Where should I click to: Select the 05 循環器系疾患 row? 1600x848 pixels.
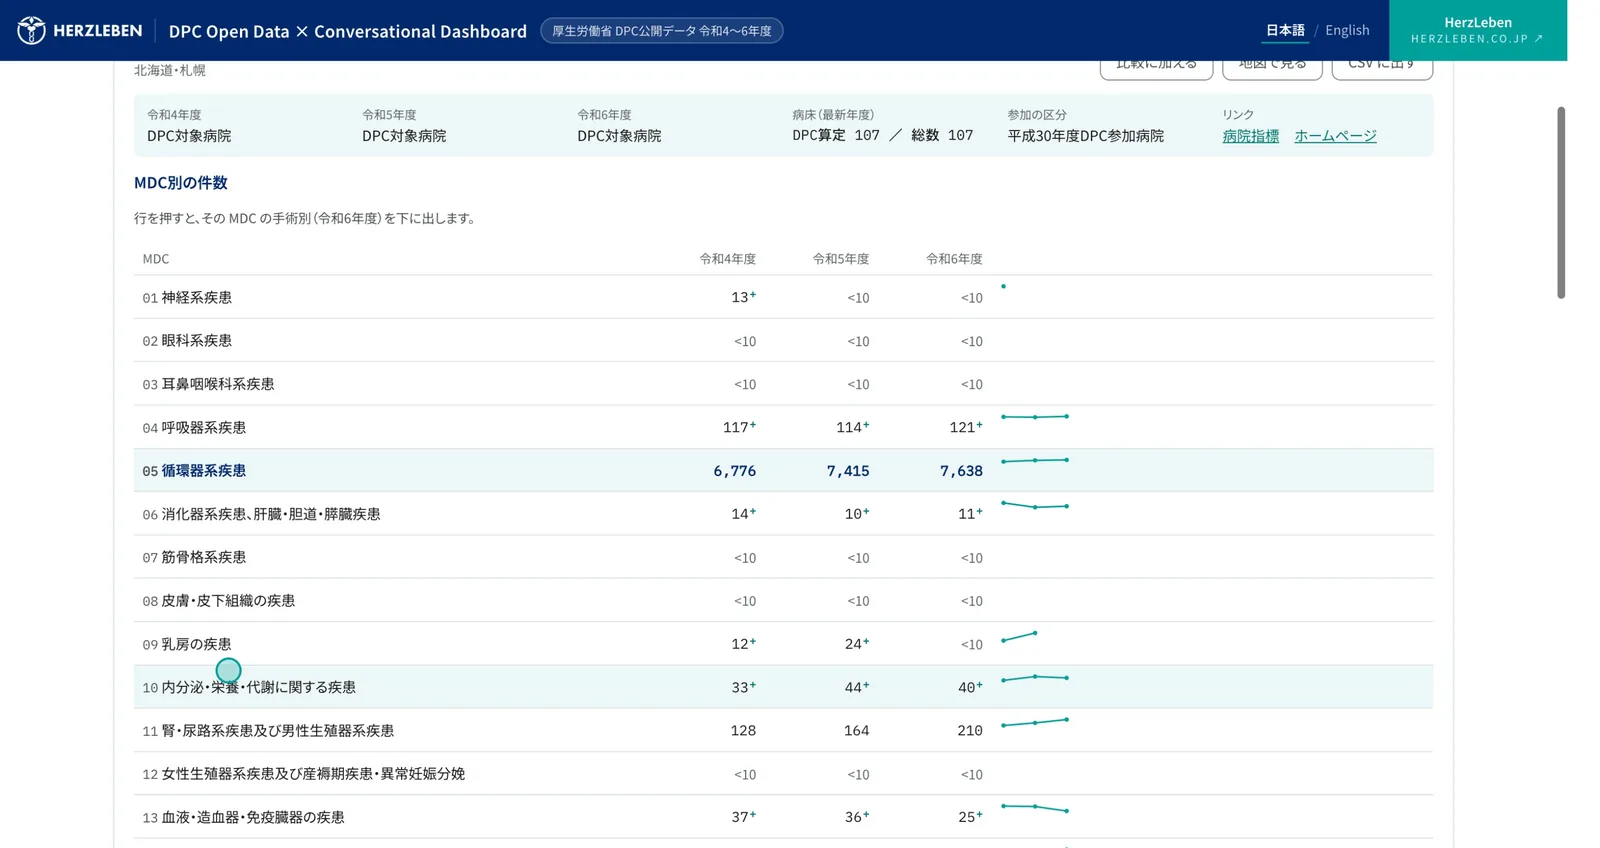[783, 470]
